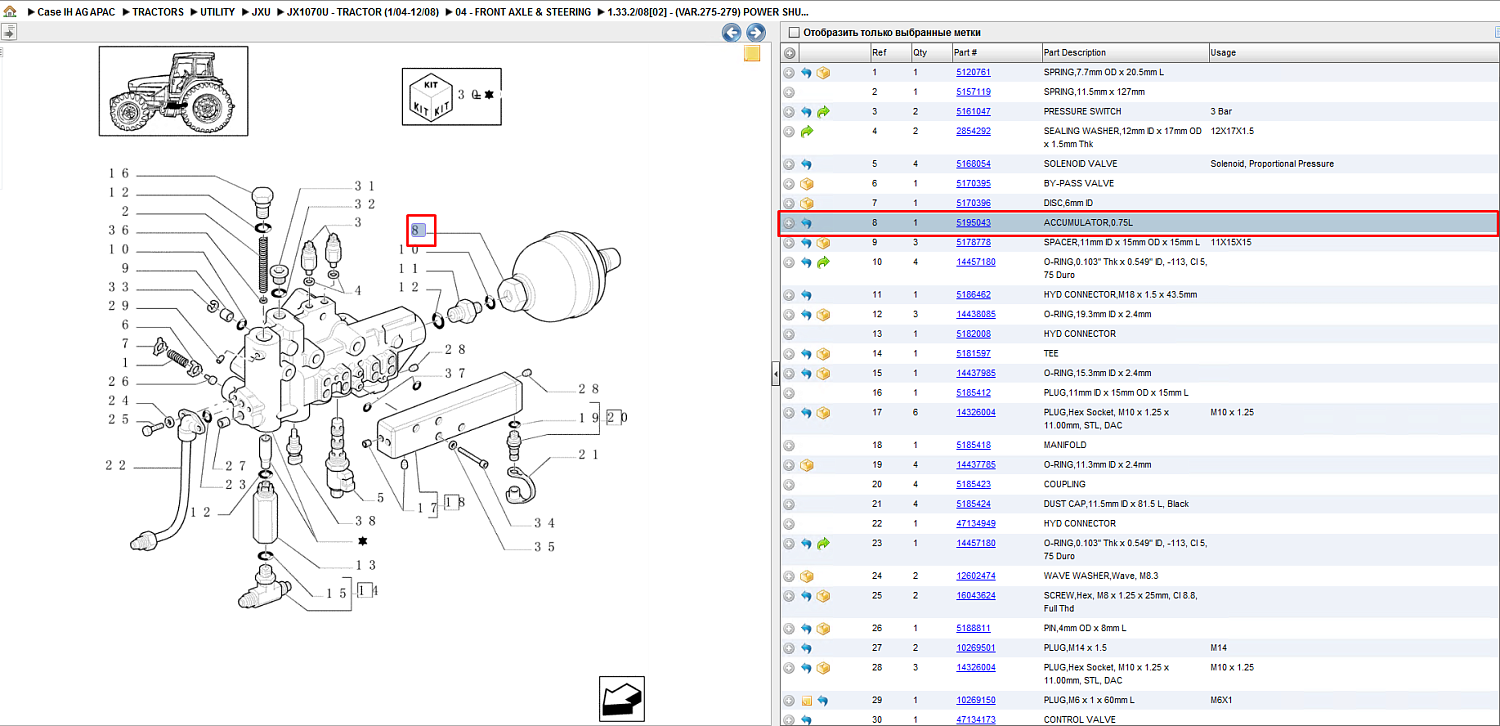
Task: Click the box icon for TEE part 5181597
Action: point(823,354)
